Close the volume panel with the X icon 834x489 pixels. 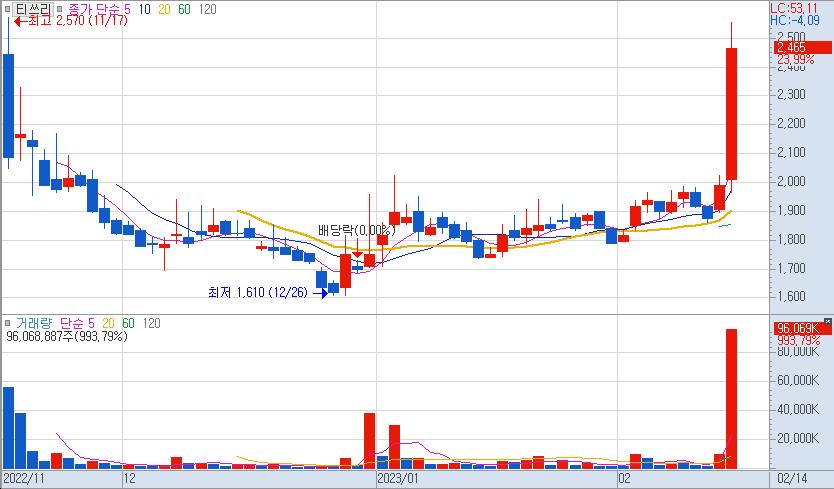pyautogui.click(x=828, y=321)
